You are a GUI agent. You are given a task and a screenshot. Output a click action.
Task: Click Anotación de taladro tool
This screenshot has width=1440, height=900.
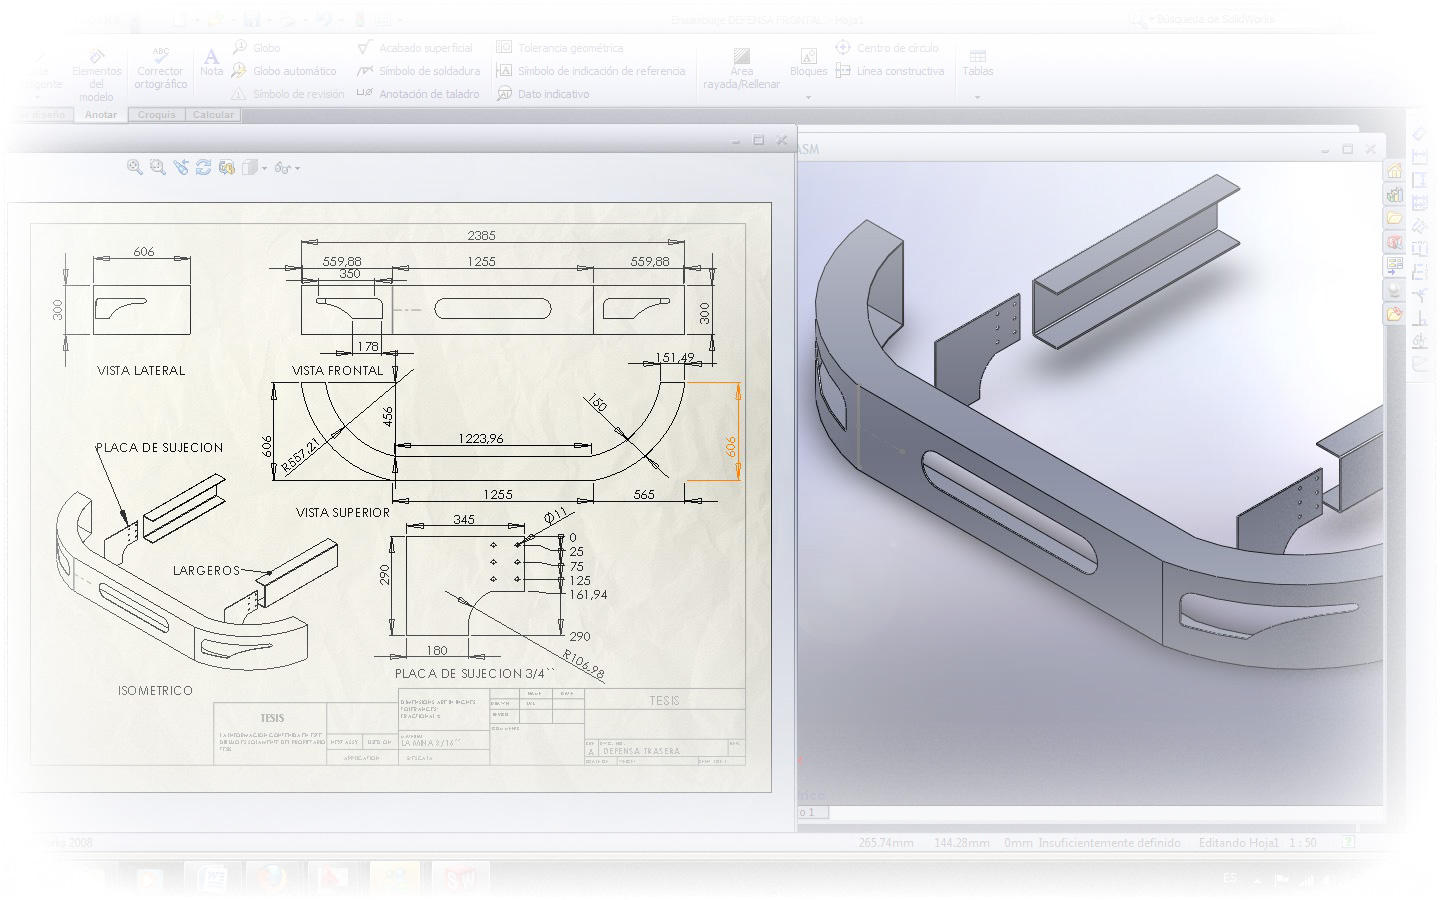[418, 94]
